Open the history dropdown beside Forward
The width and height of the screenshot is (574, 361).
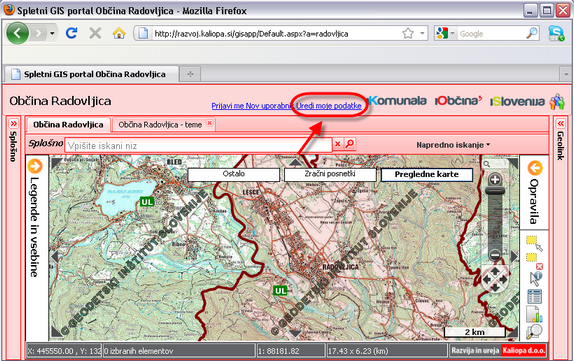click(52, 33)
